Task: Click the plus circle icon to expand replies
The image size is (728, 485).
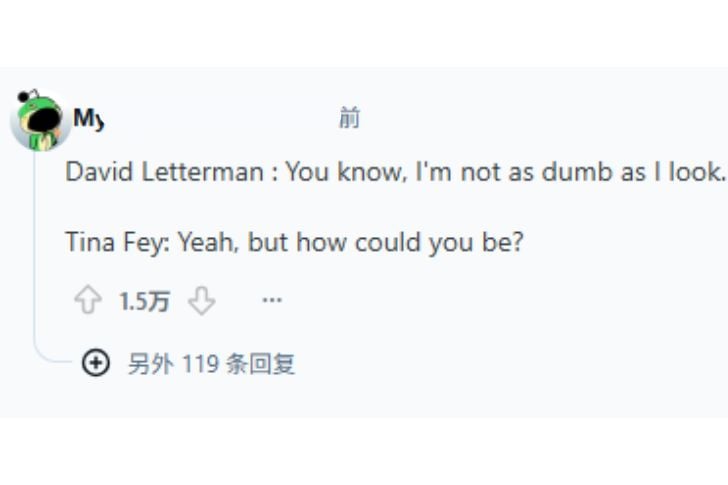Action: coord(95,363)
